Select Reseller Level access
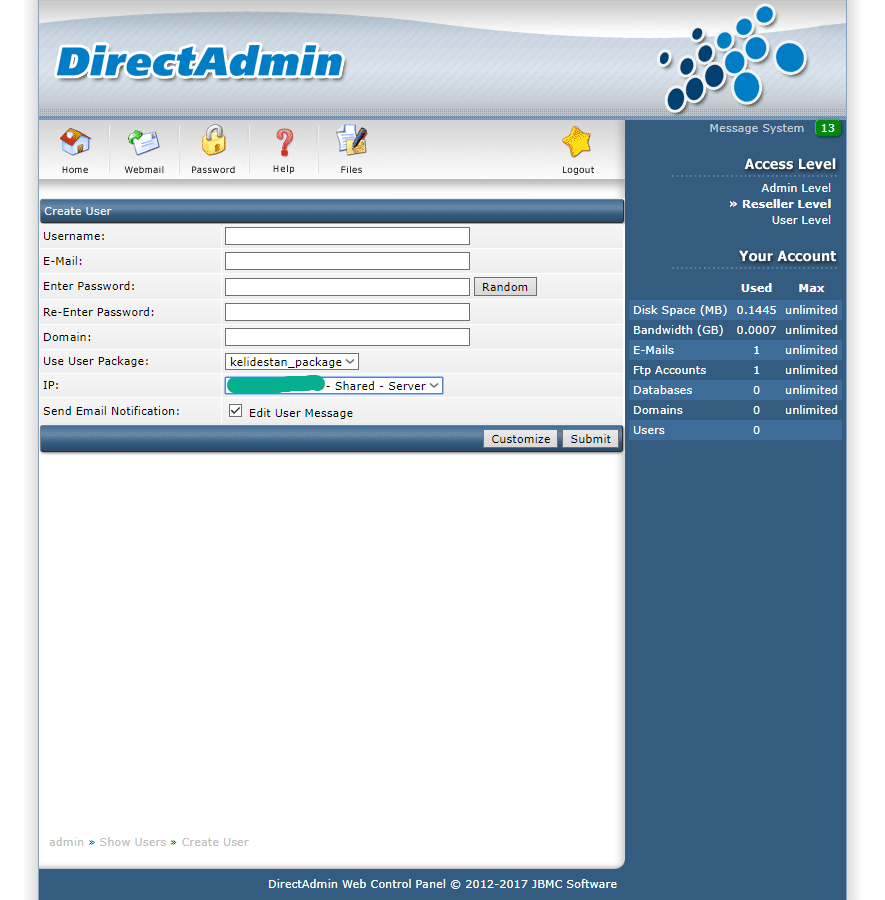Screen dimensions: 885x900 [x=786, y=204]
